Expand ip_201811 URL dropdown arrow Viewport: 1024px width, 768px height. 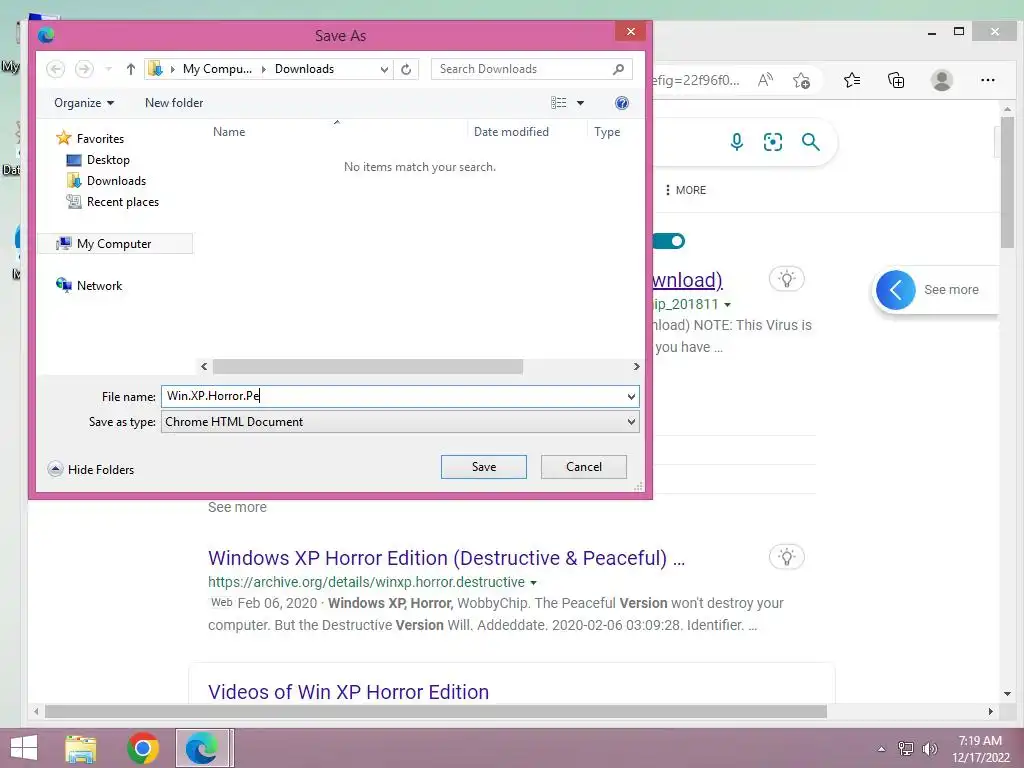click(728, 304)
